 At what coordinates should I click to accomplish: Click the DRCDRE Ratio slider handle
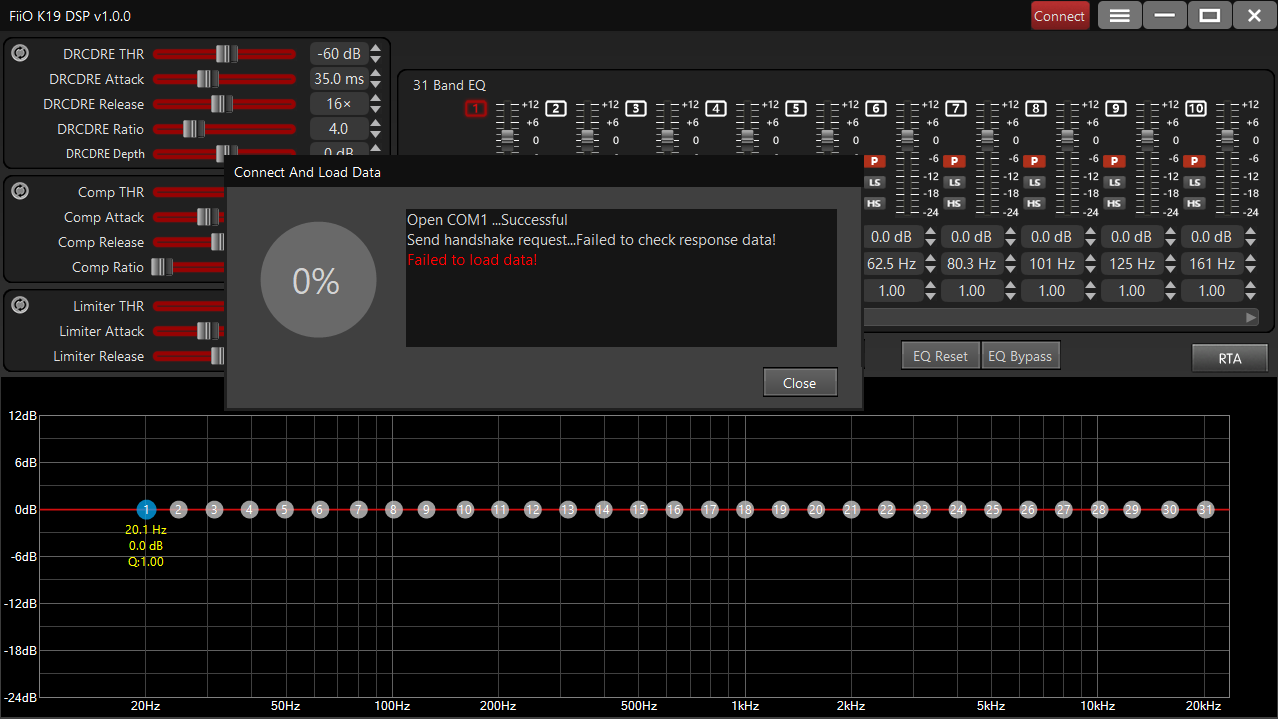pyautogui.click(x=193, y=129)
